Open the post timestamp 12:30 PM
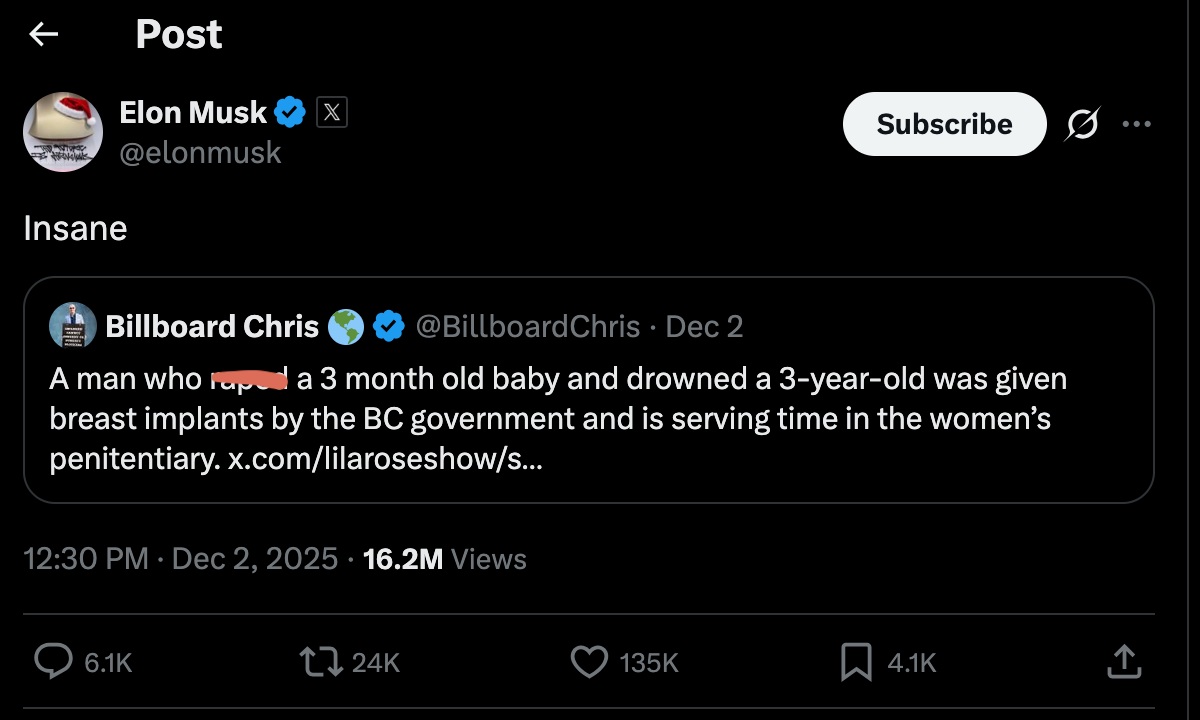 tap(86, 558)
